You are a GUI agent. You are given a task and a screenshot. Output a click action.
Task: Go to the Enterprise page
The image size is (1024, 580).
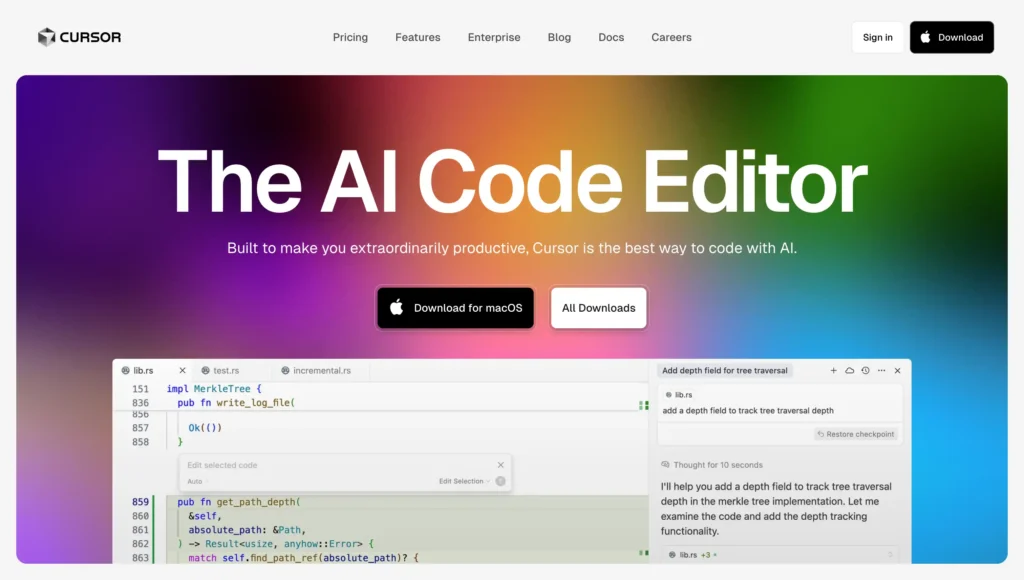pyautogui.click(x=494, y=37)
